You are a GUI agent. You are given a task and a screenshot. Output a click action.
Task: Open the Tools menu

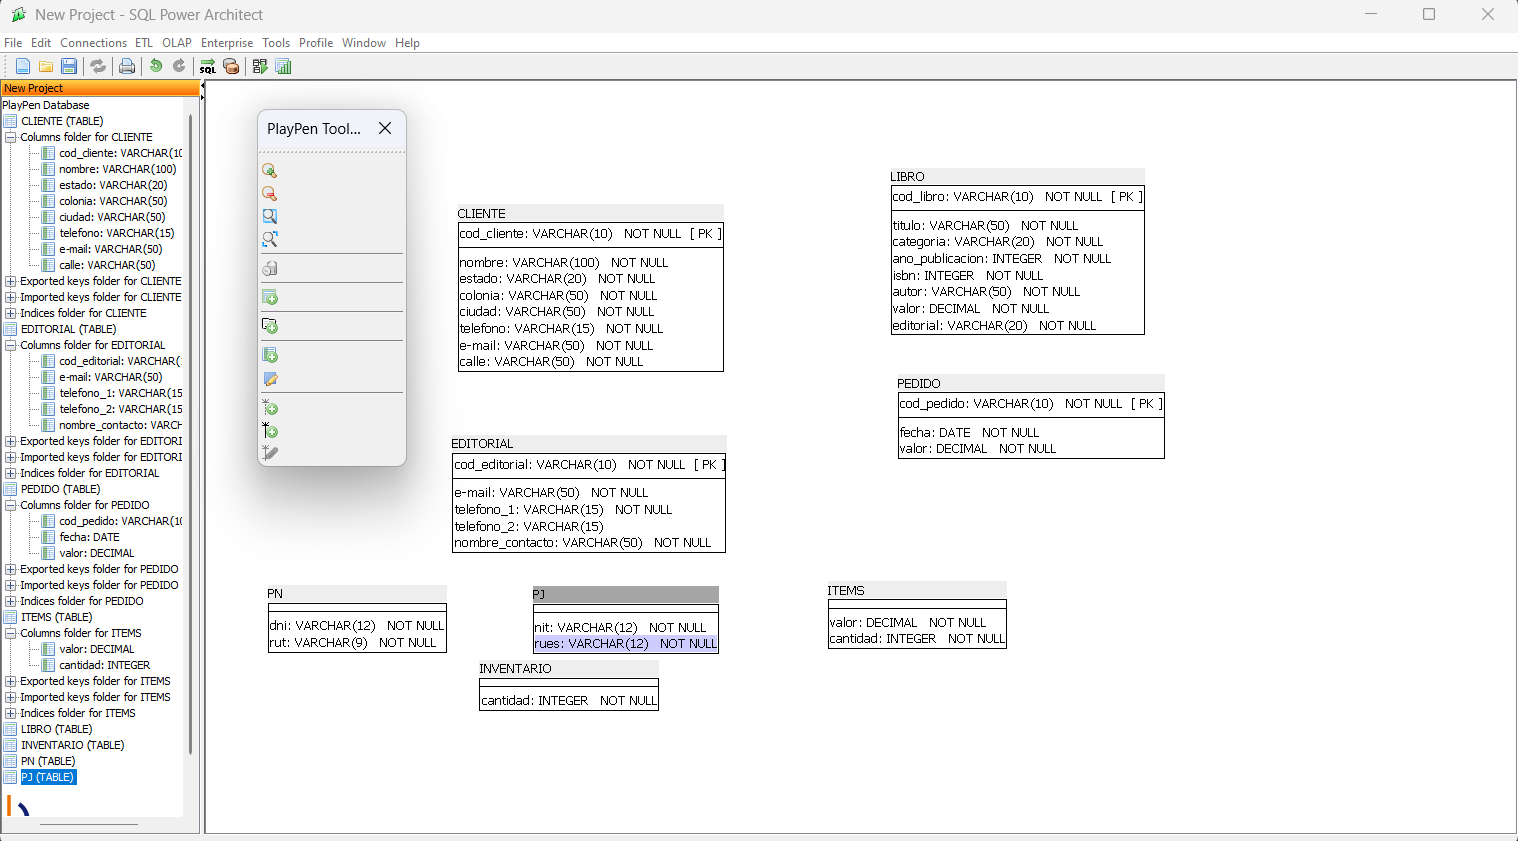276,43
